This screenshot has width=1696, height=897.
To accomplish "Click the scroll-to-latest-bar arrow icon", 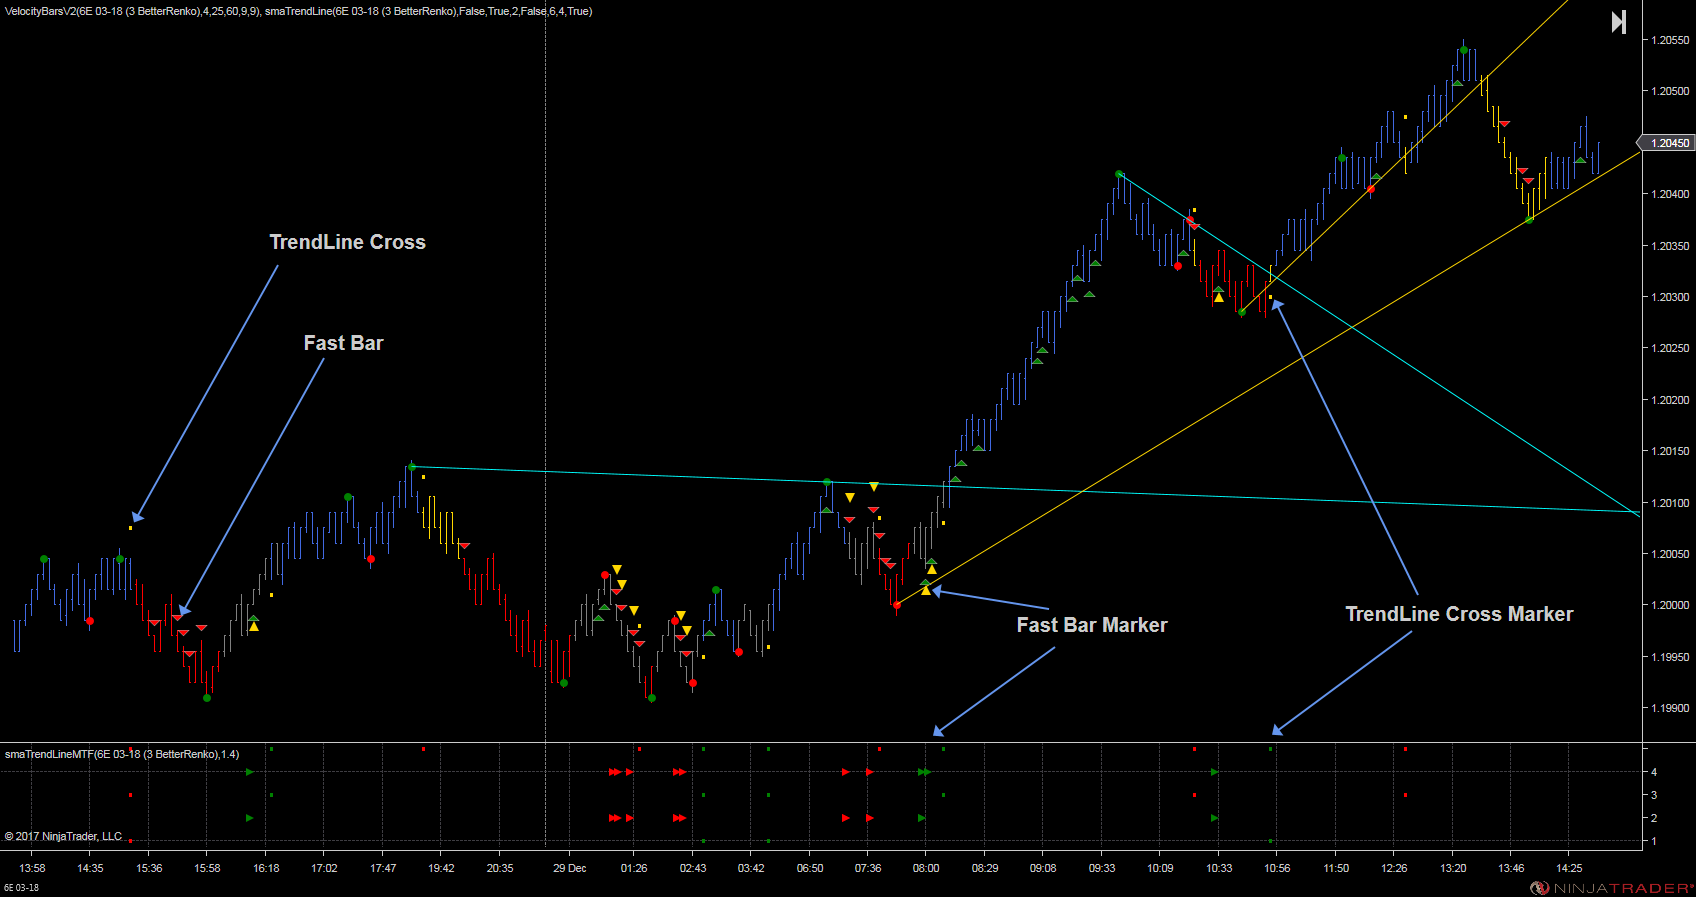I will (1618, 22).
